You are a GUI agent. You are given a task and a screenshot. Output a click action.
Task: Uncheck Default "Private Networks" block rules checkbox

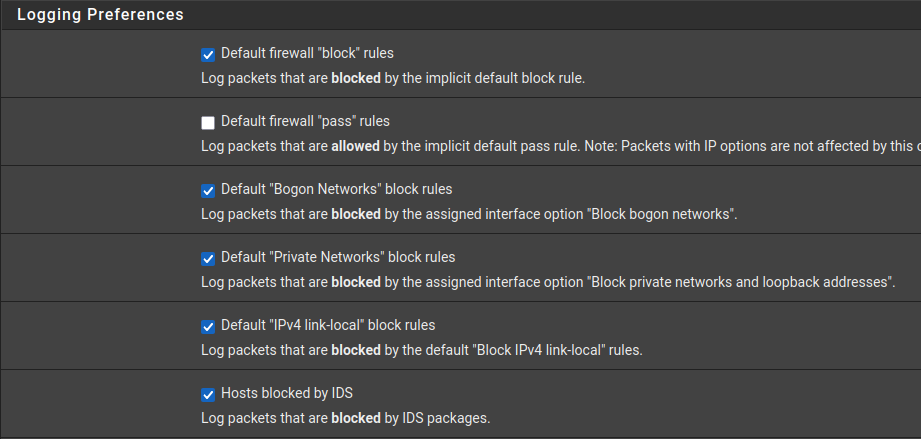click(208, 258)
